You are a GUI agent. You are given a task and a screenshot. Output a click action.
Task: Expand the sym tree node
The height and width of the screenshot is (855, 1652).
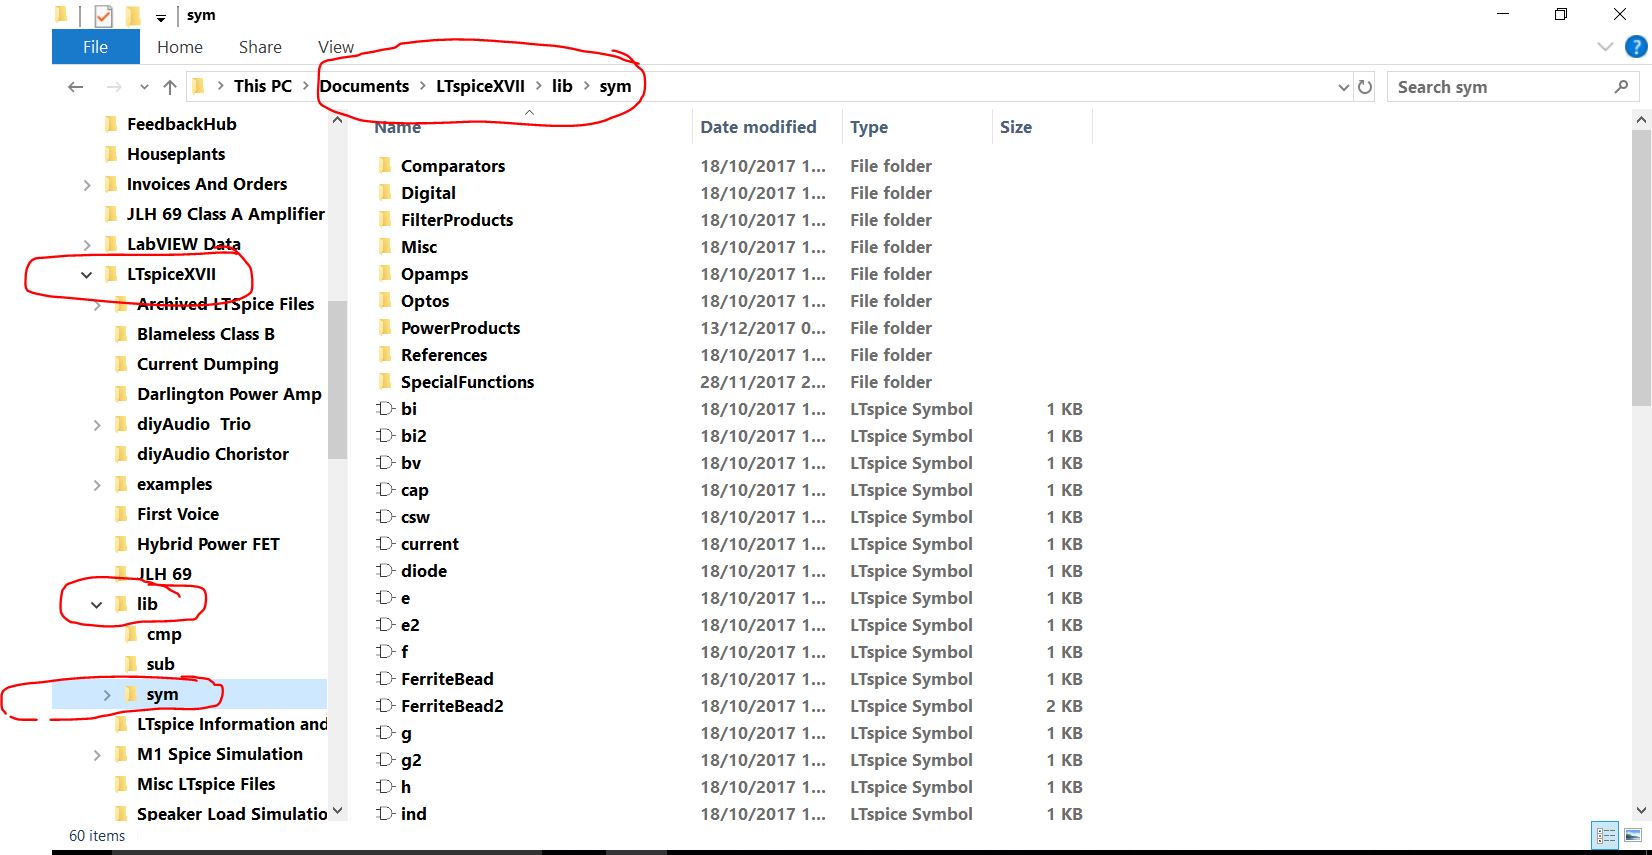(x=107, y=695)
